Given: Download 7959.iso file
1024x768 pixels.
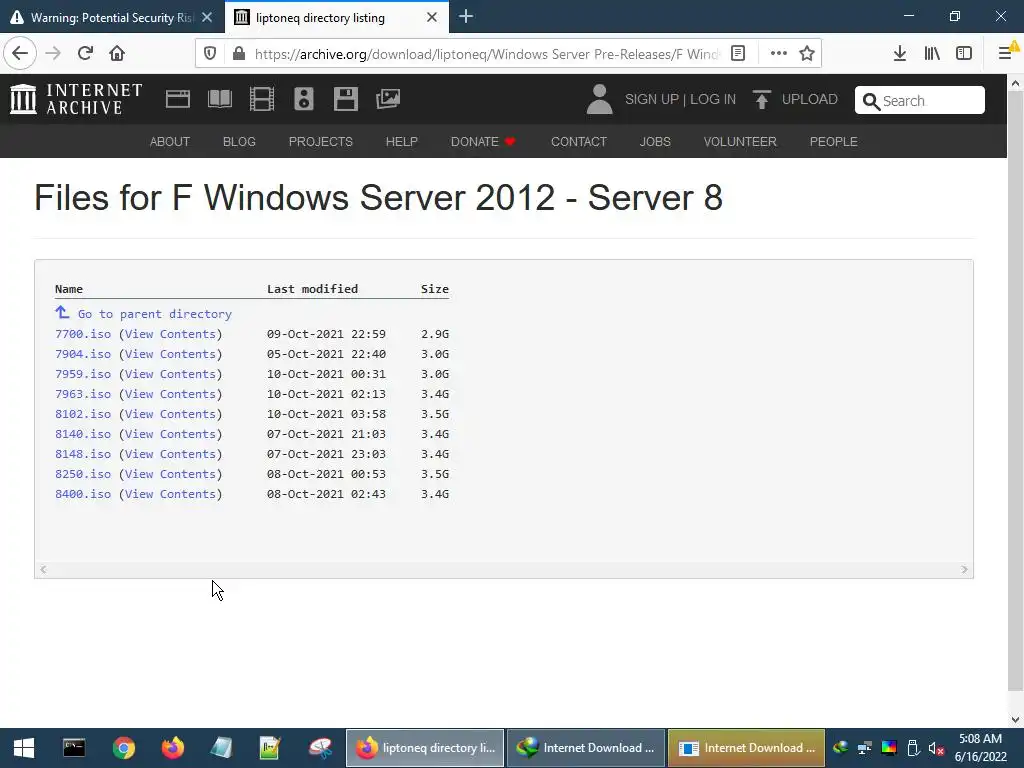Looking at the screenshot, I should (83, 374).
